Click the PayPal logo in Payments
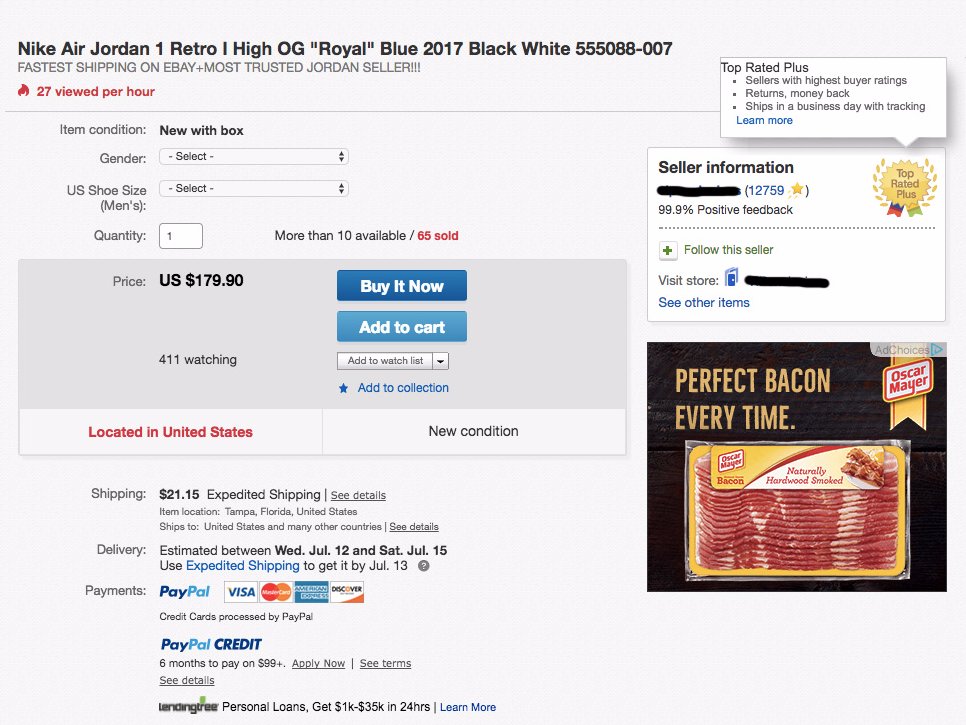The width and height of the screenshot is (966, 725). point(185,592)
